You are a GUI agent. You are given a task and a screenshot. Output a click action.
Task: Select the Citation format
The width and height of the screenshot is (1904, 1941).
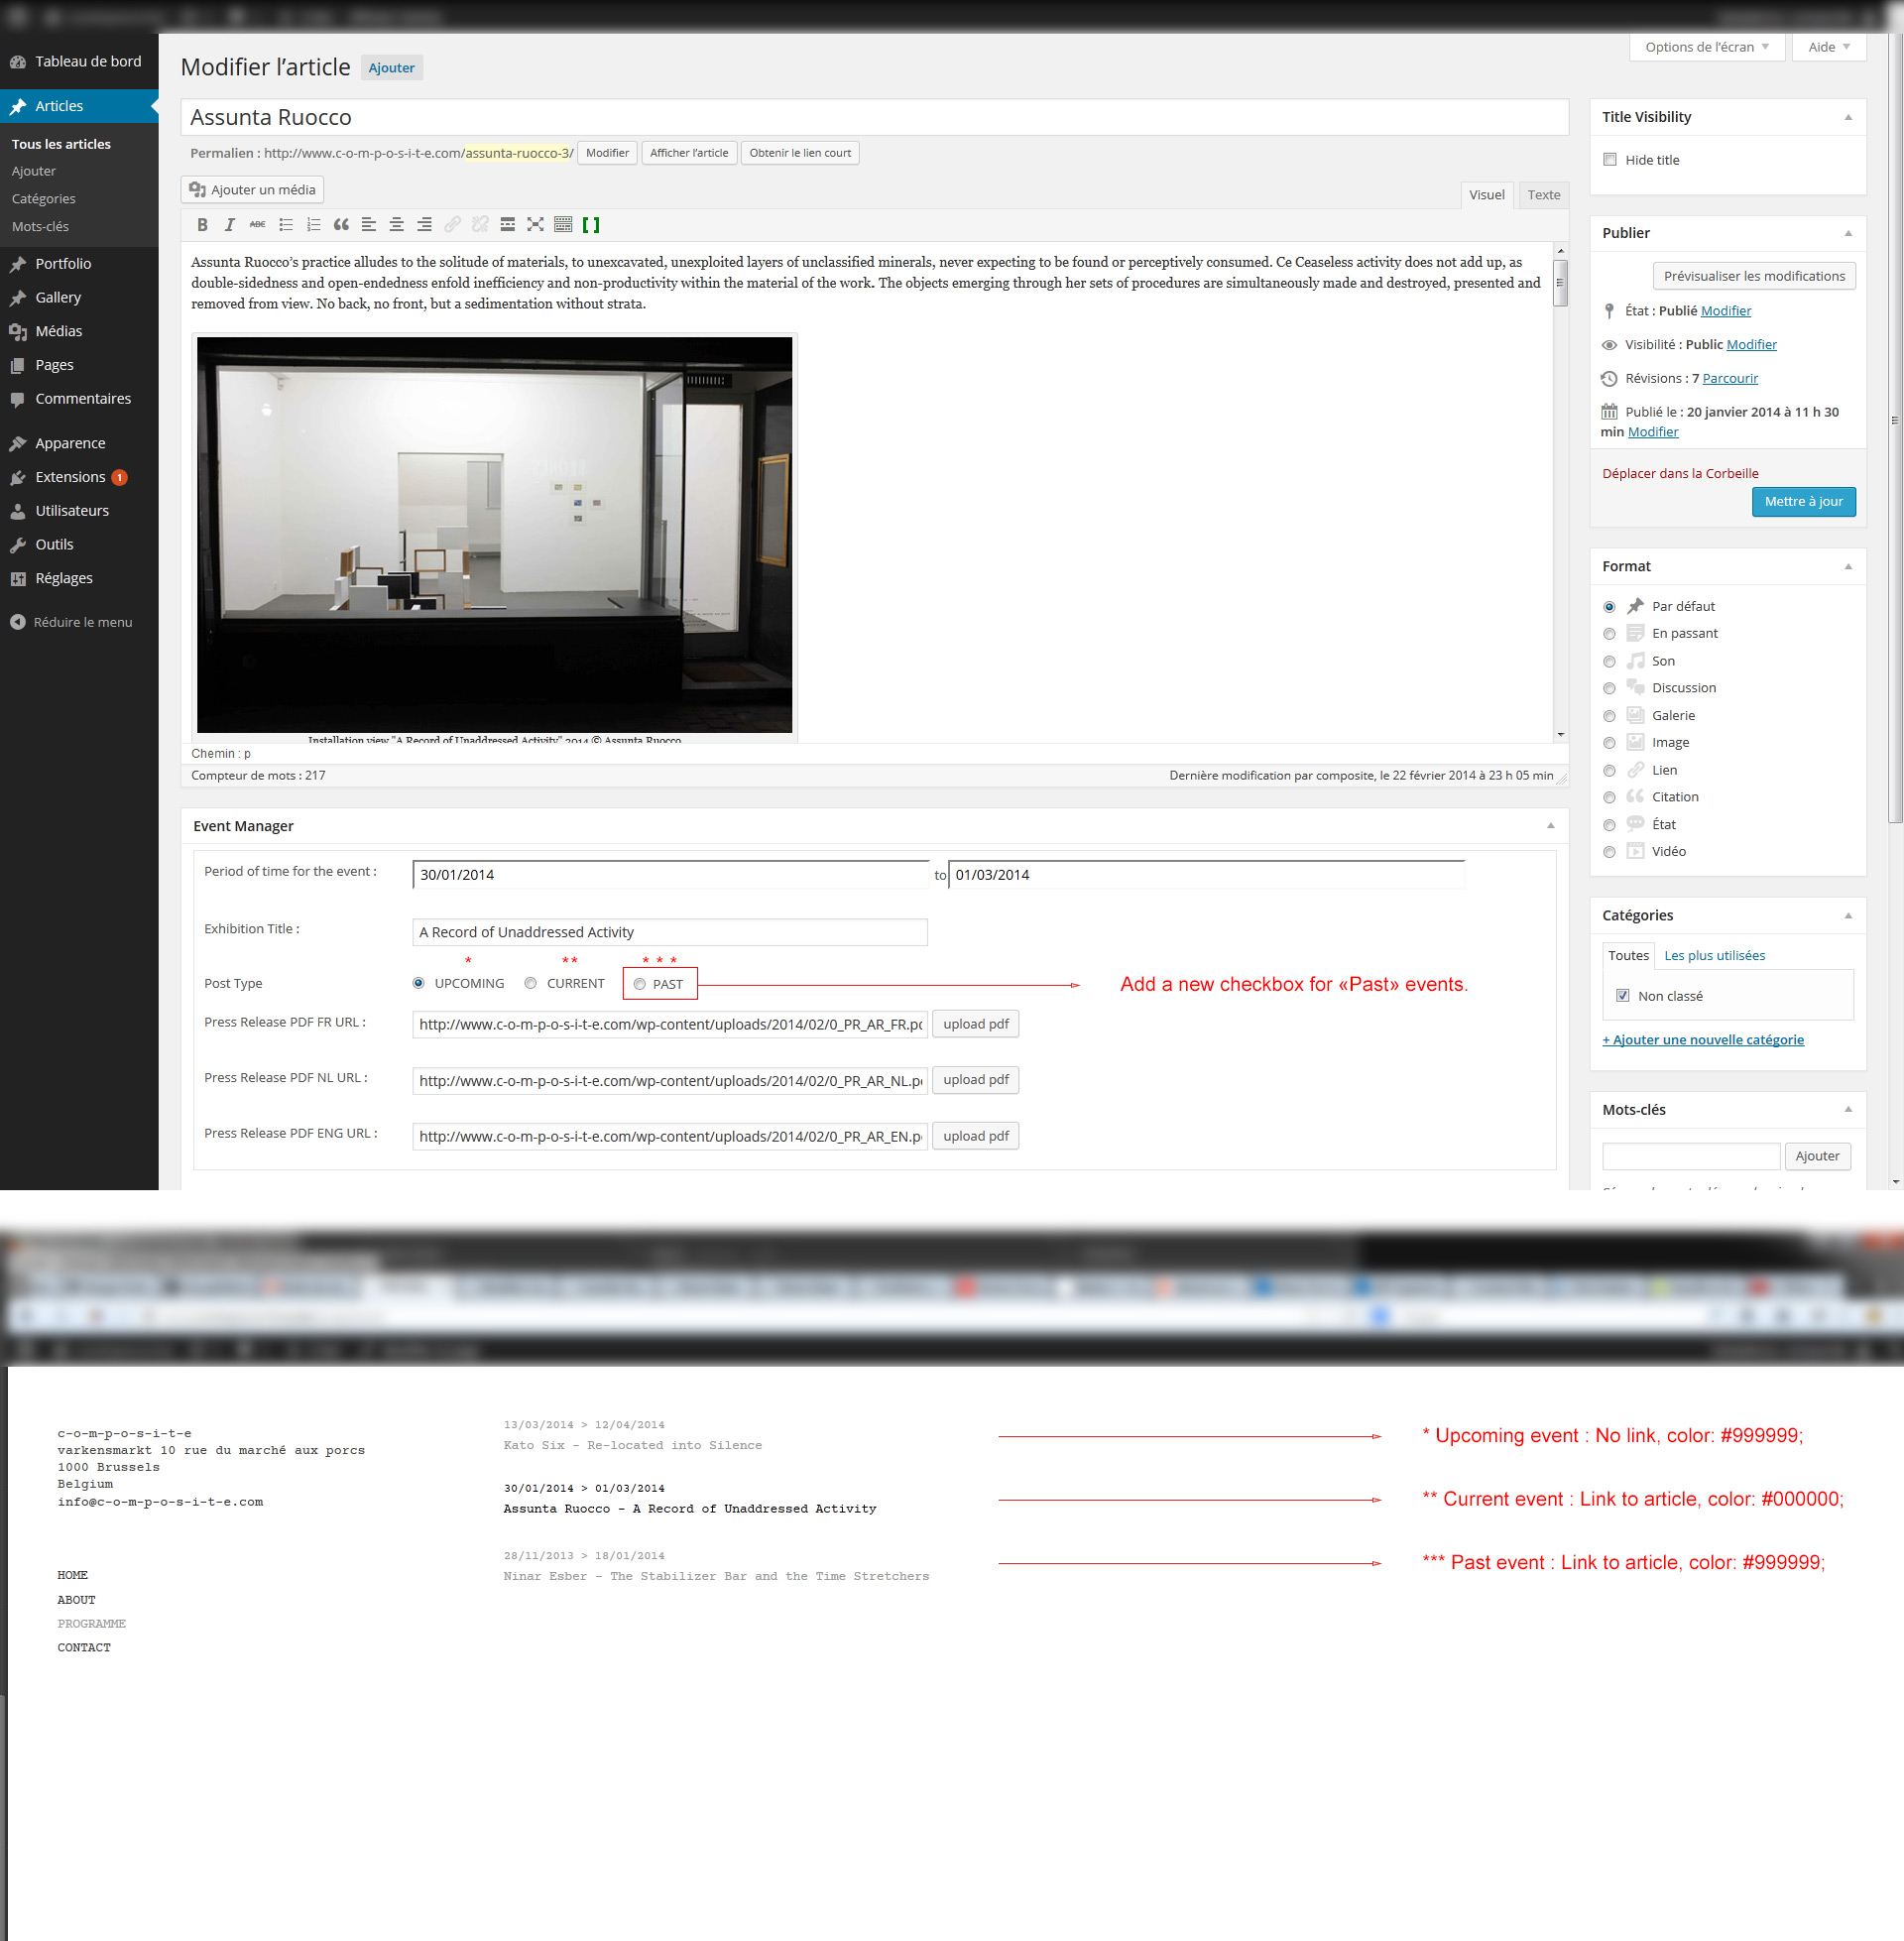pyautogui.click(x=1609, y=797)
